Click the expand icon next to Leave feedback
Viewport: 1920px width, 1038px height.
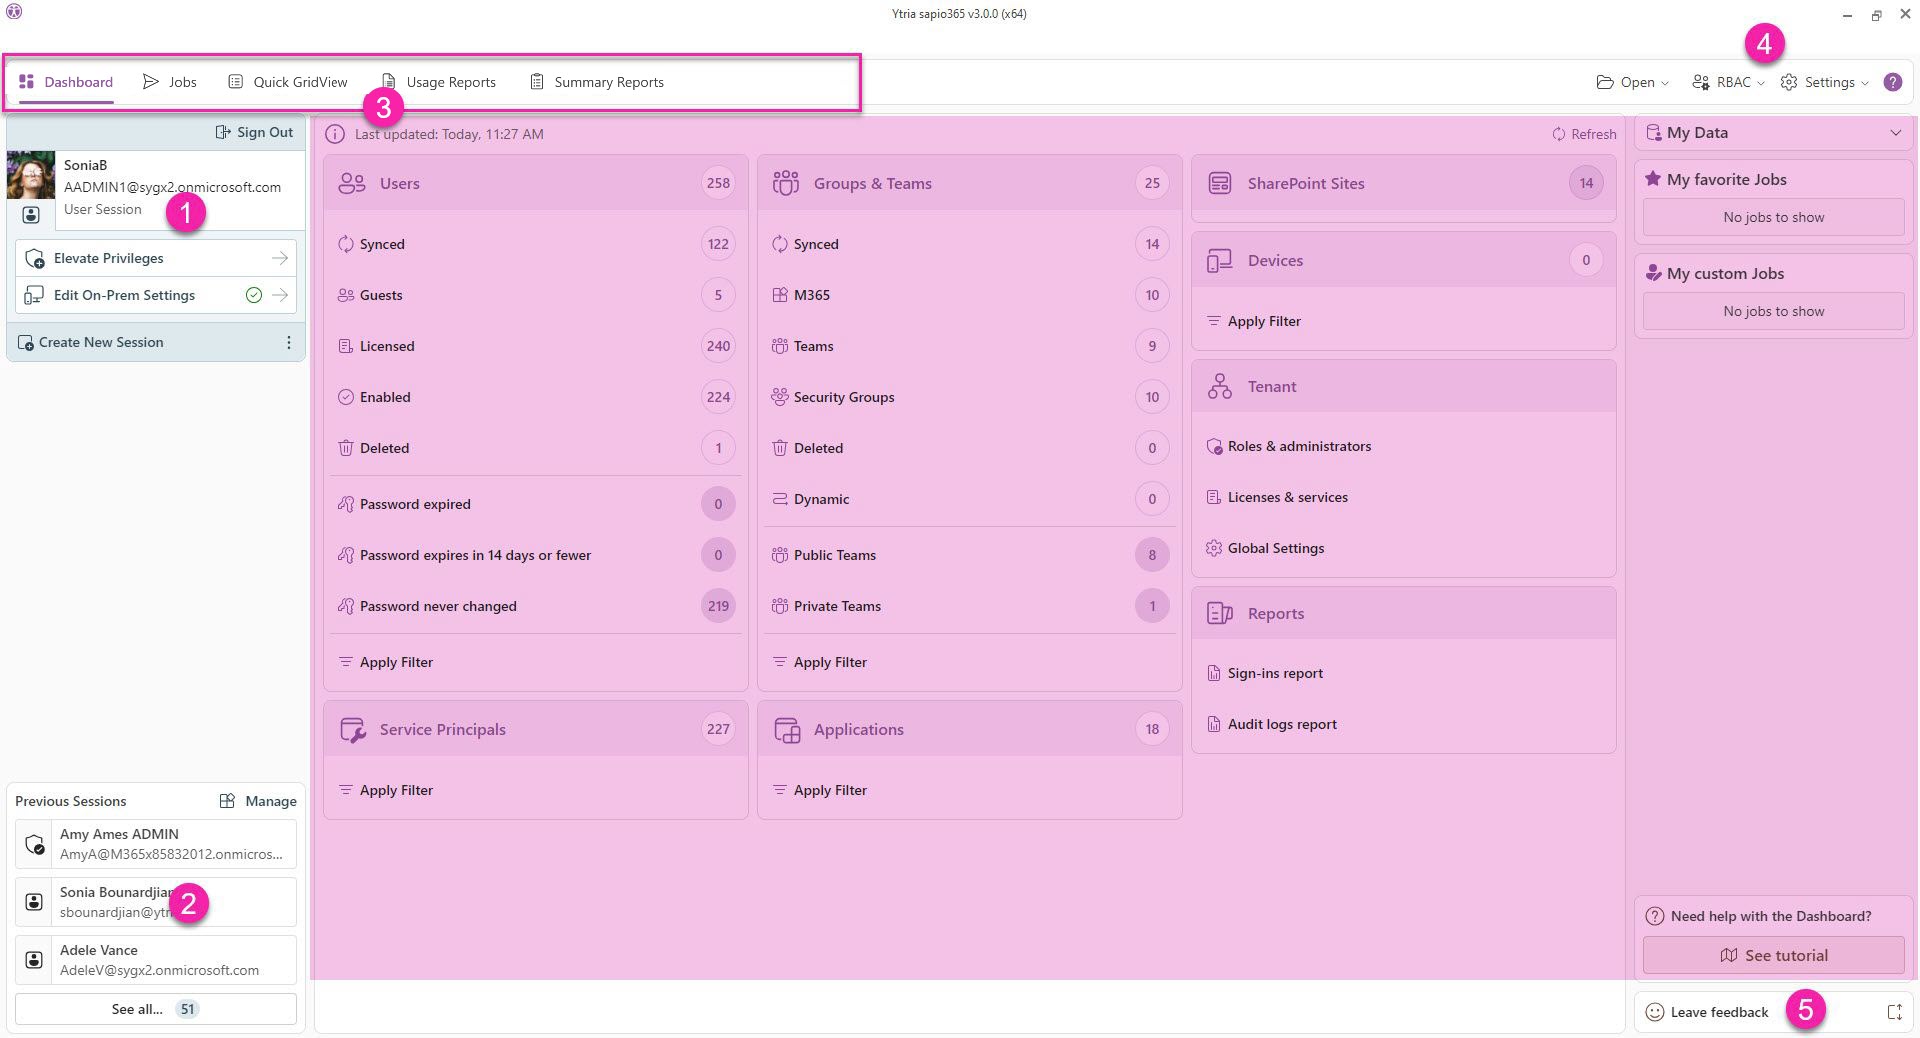click(1894, 1012)
